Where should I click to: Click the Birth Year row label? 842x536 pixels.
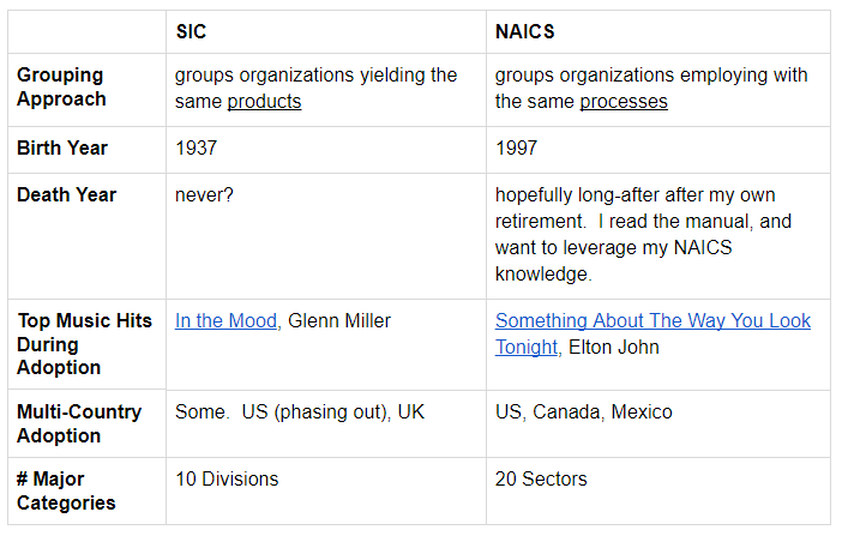[62, 148]
